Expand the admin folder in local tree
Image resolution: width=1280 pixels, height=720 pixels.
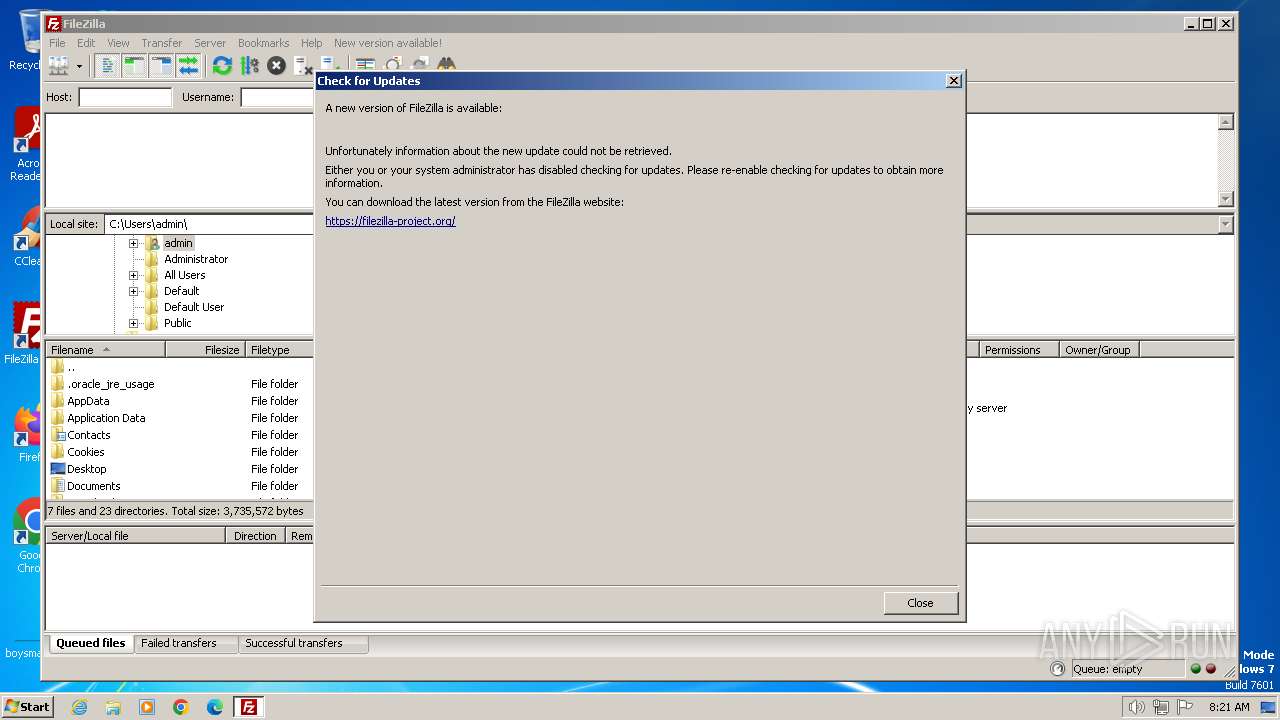pyautogui.click(x=133, y=243)
